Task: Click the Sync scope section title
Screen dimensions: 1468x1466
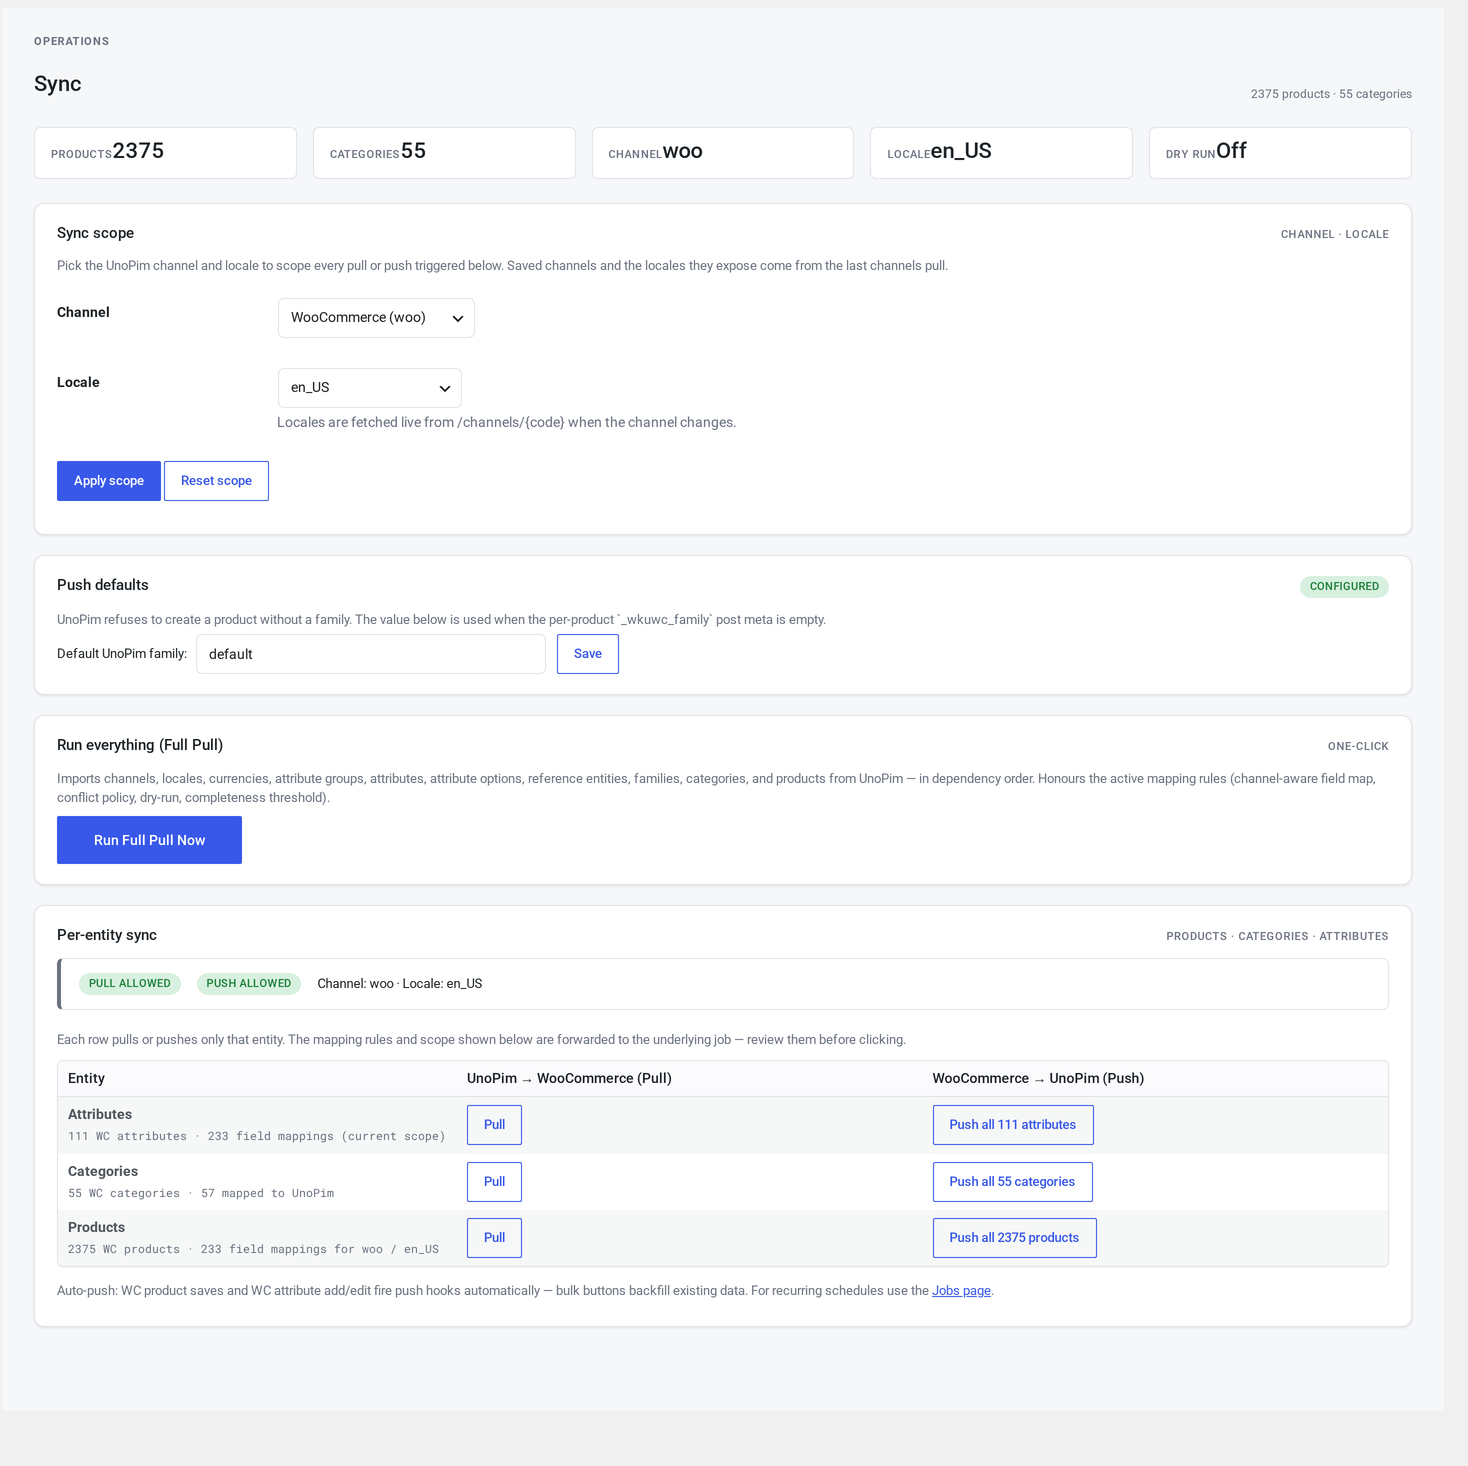Action: (95, 233)
